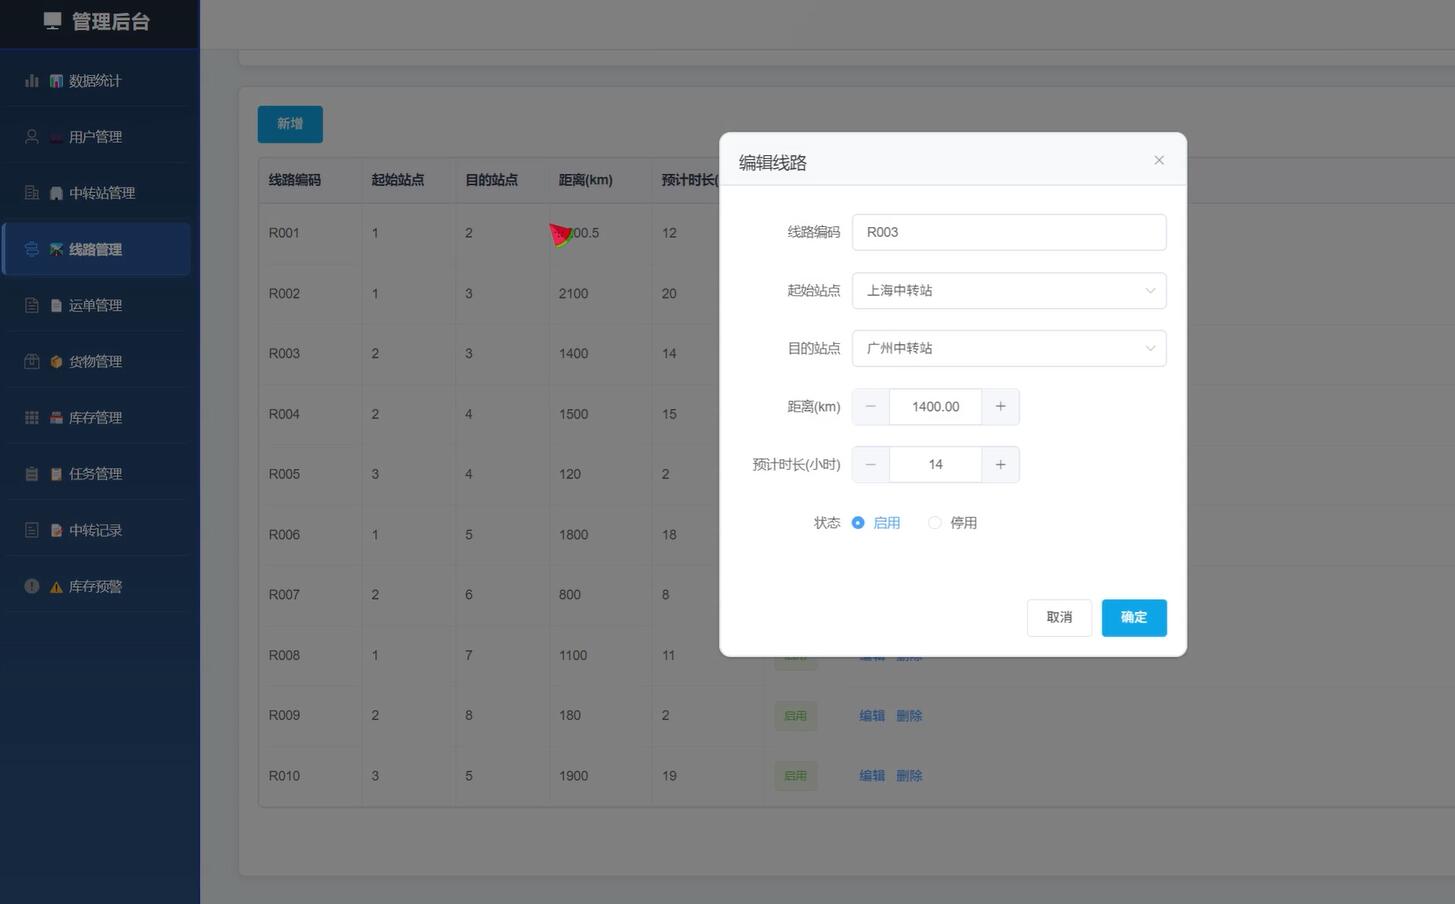
Task: Click the 线路编码 input field
Action: coord(1009,232)
